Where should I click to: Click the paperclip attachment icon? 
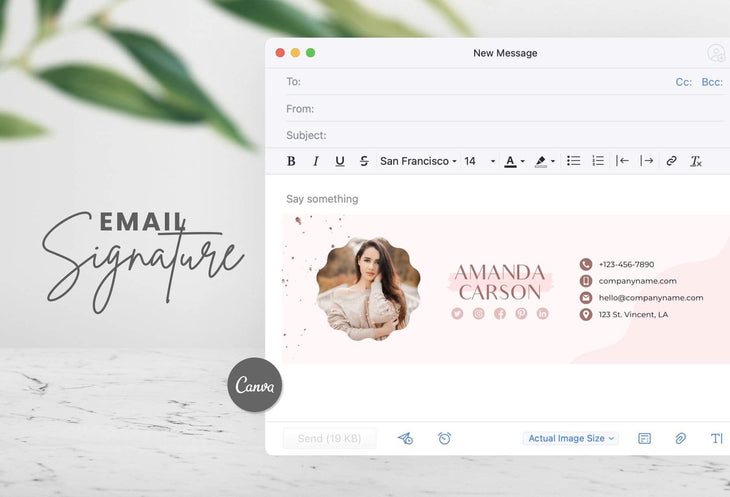680,438
